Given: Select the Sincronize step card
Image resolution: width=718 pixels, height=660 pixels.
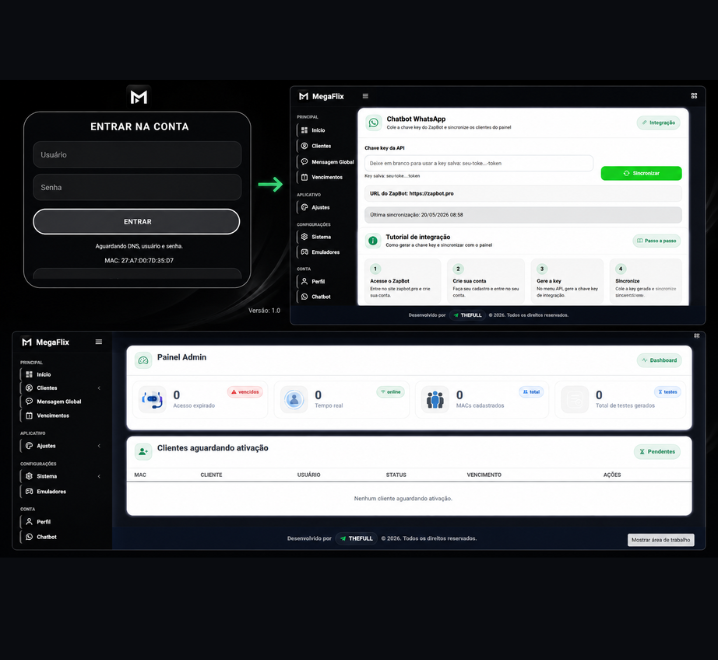Looking at the screenshot, I should tap(646, 281).
